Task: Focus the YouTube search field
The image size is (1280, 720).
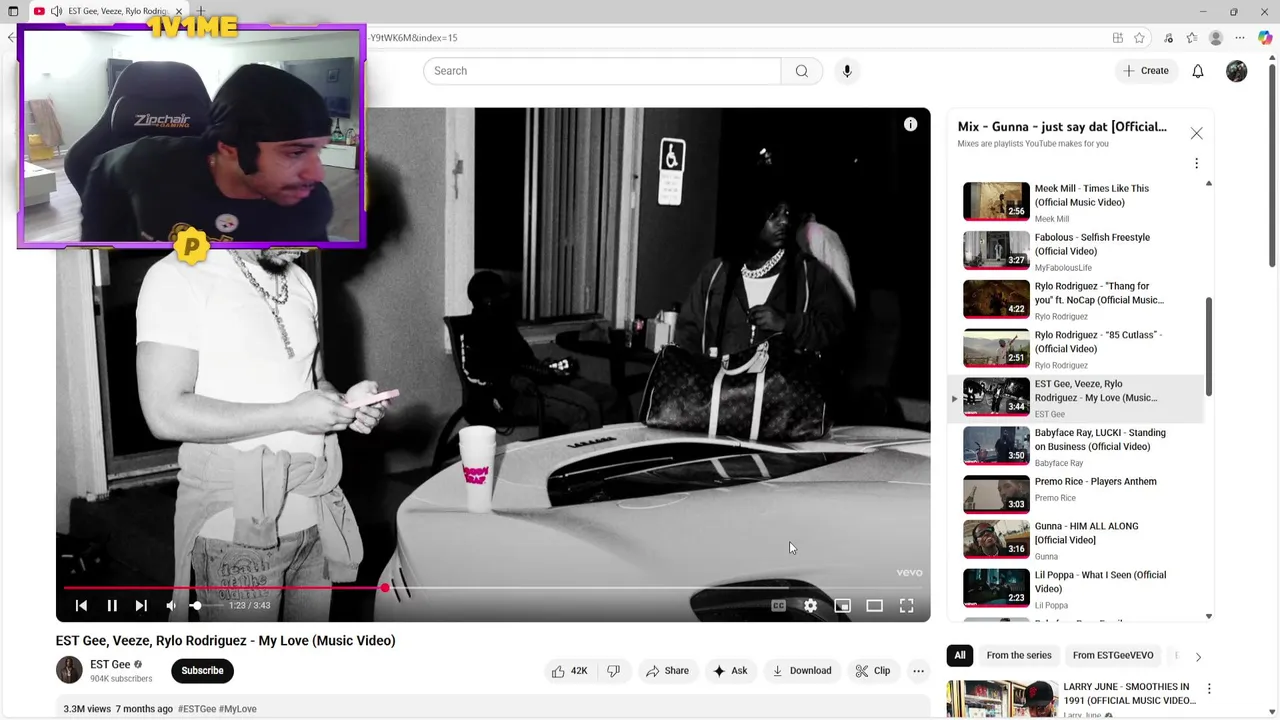Action: [x=601, y=71]
